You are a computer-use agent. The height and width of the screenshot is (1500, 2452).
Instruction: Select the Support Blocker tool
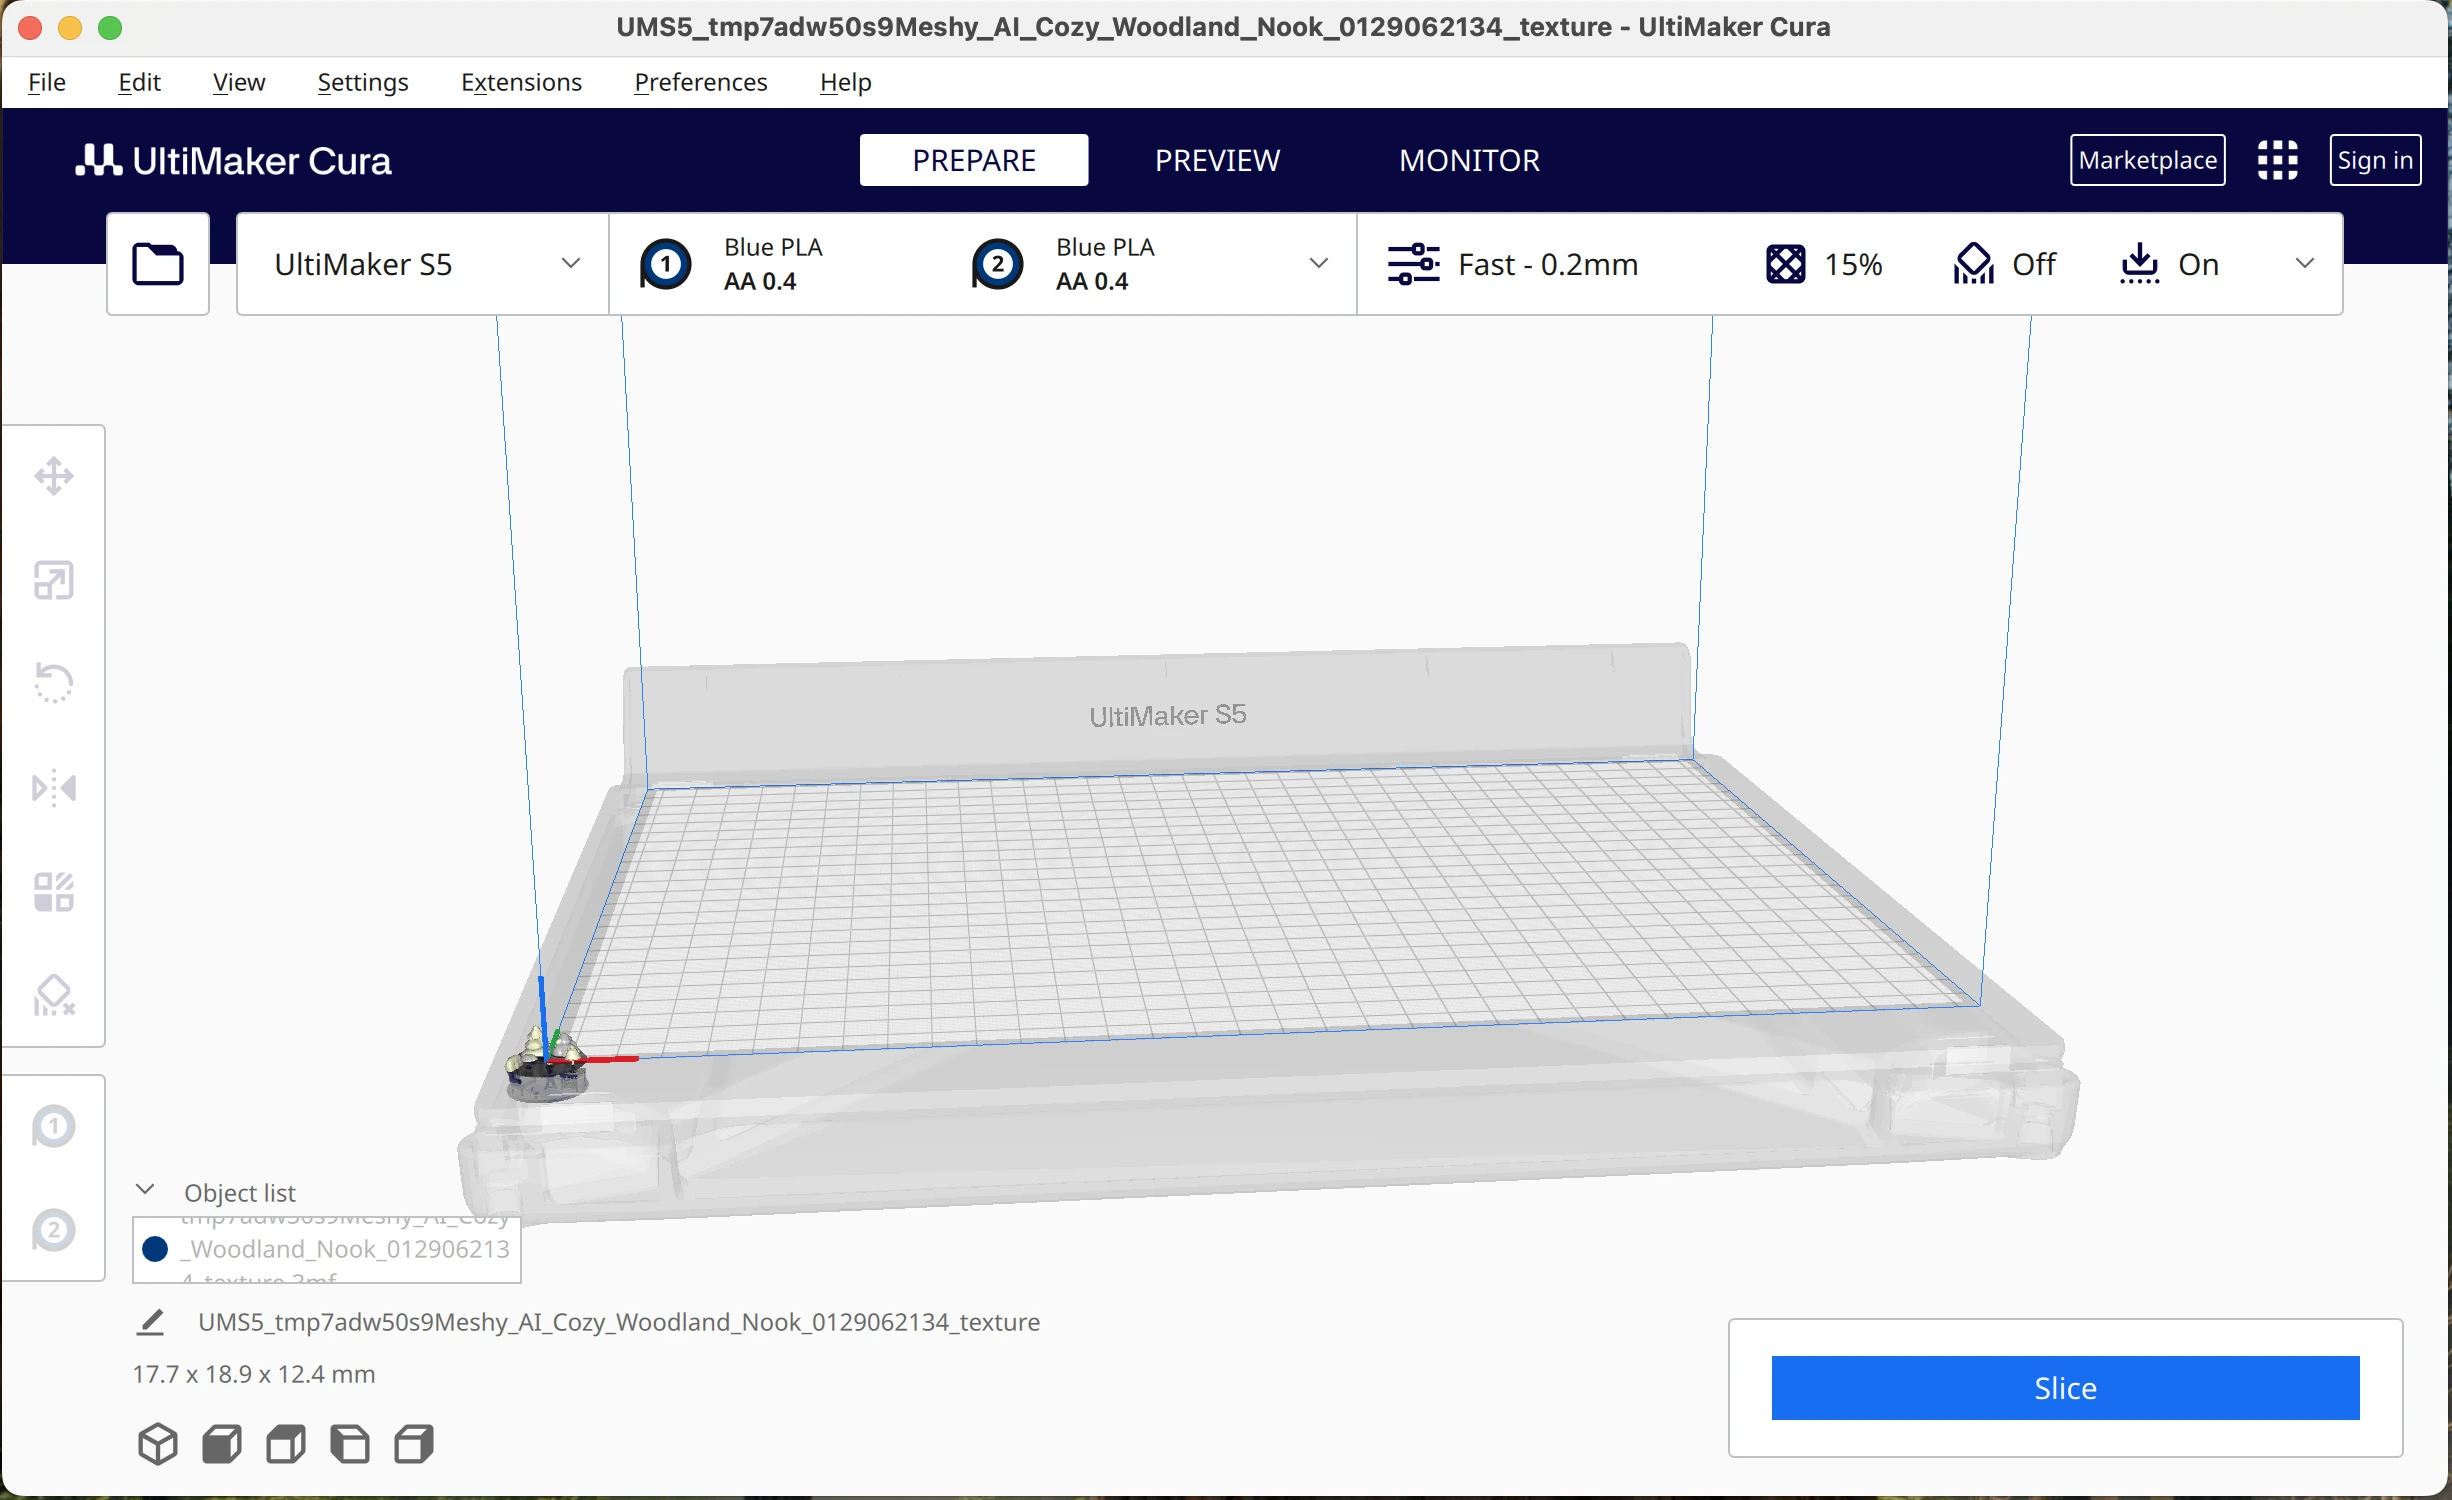tap(54, 996)
